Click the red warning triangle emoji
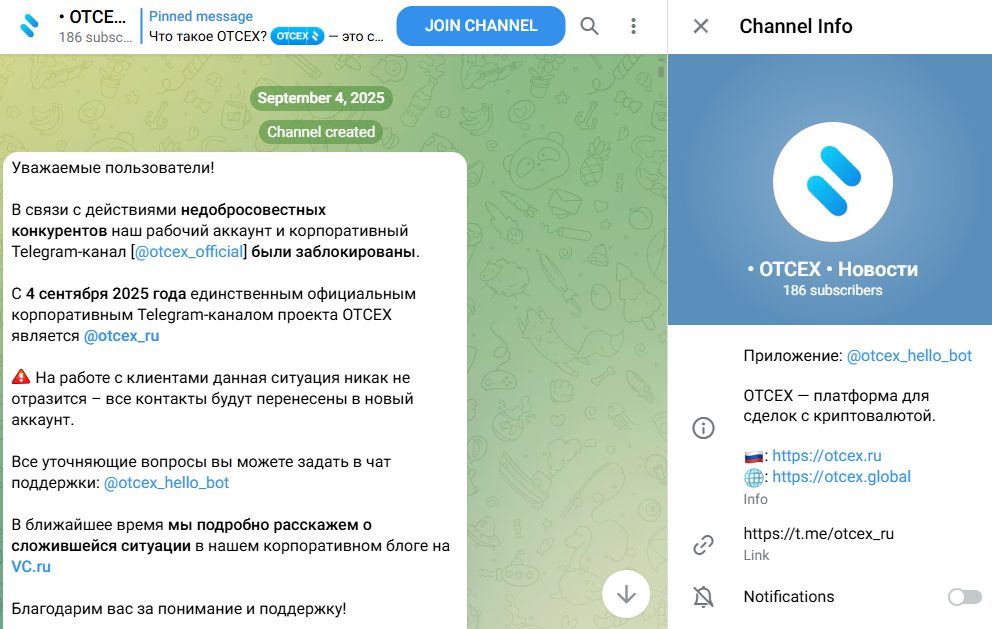 (21, 377)
